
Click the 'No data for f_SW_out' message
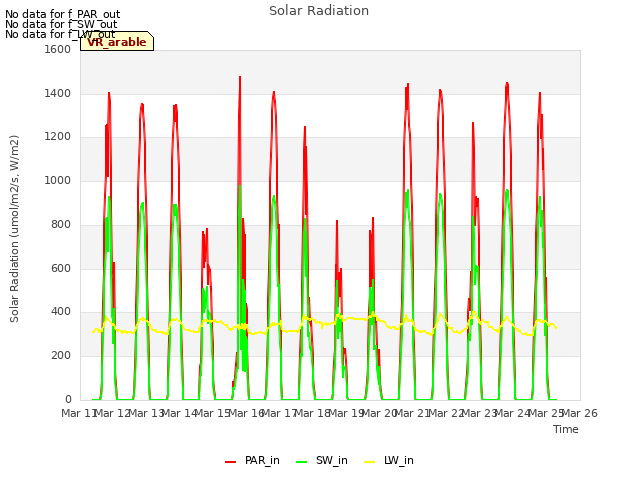(x=61, y=24)
